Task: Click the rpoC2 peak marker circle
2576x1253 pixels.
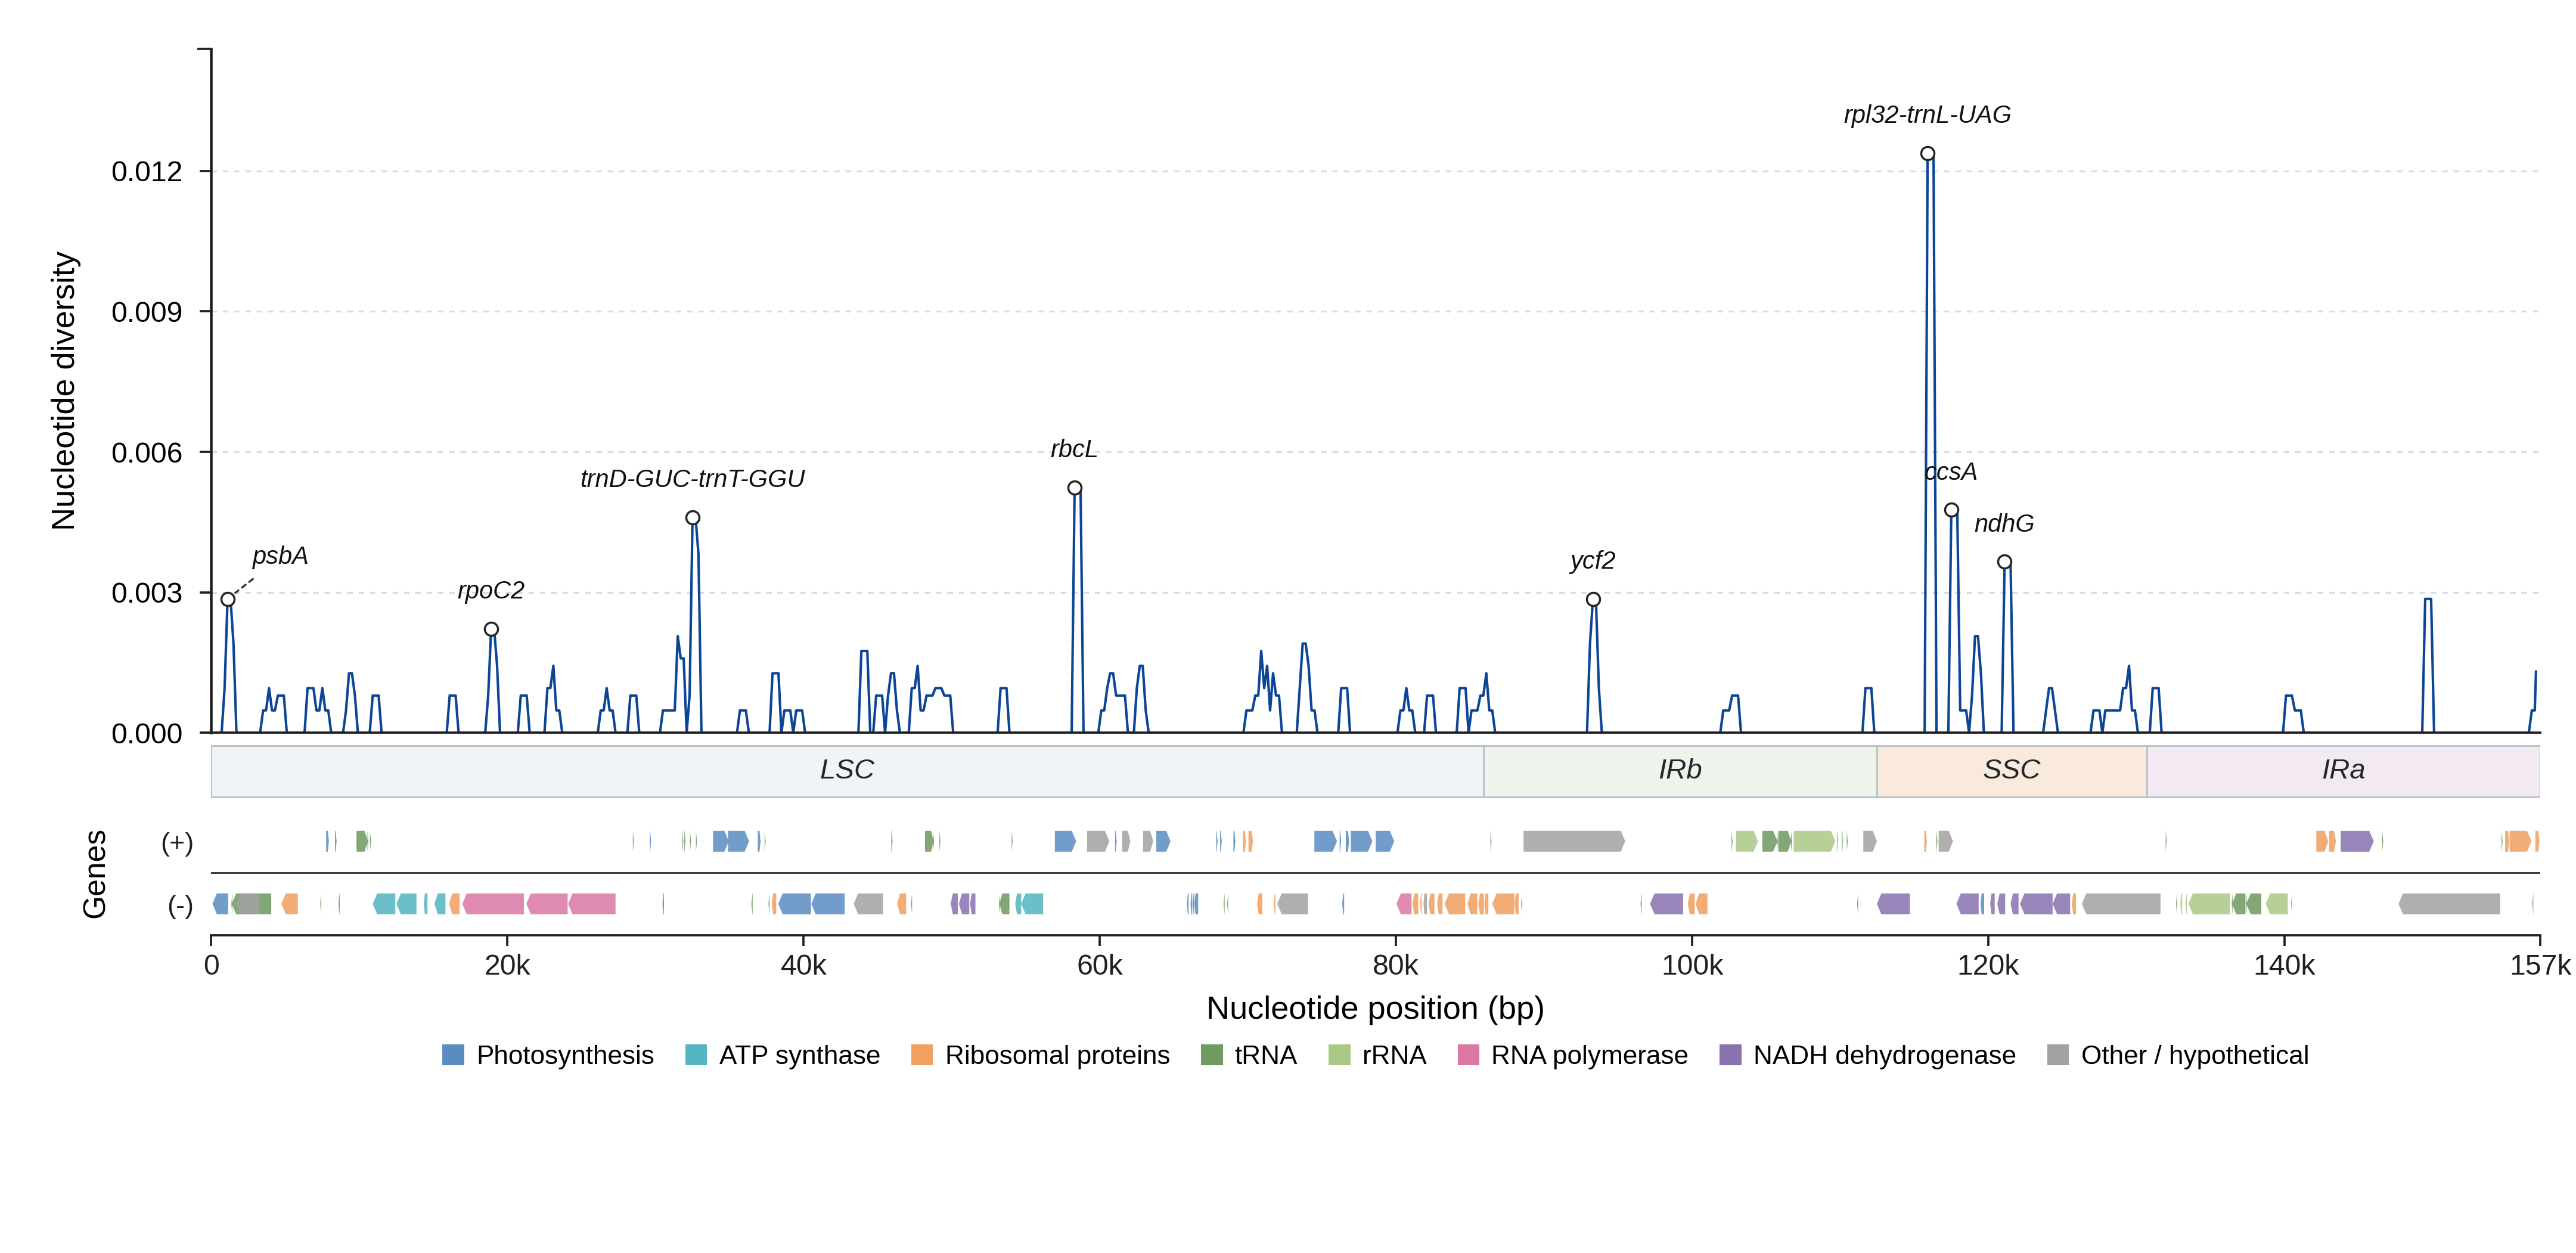Action: 491,629
